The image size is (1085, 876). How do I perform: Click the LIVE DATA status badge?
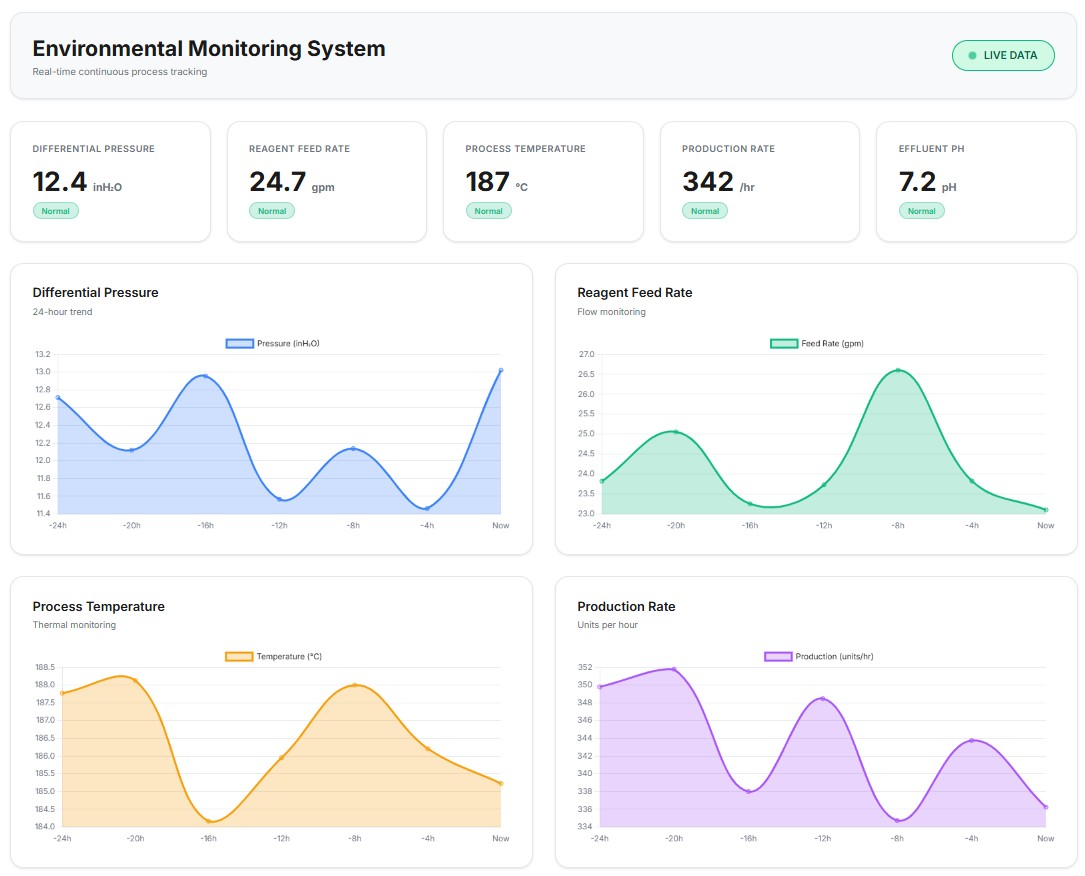(1002, 56)
